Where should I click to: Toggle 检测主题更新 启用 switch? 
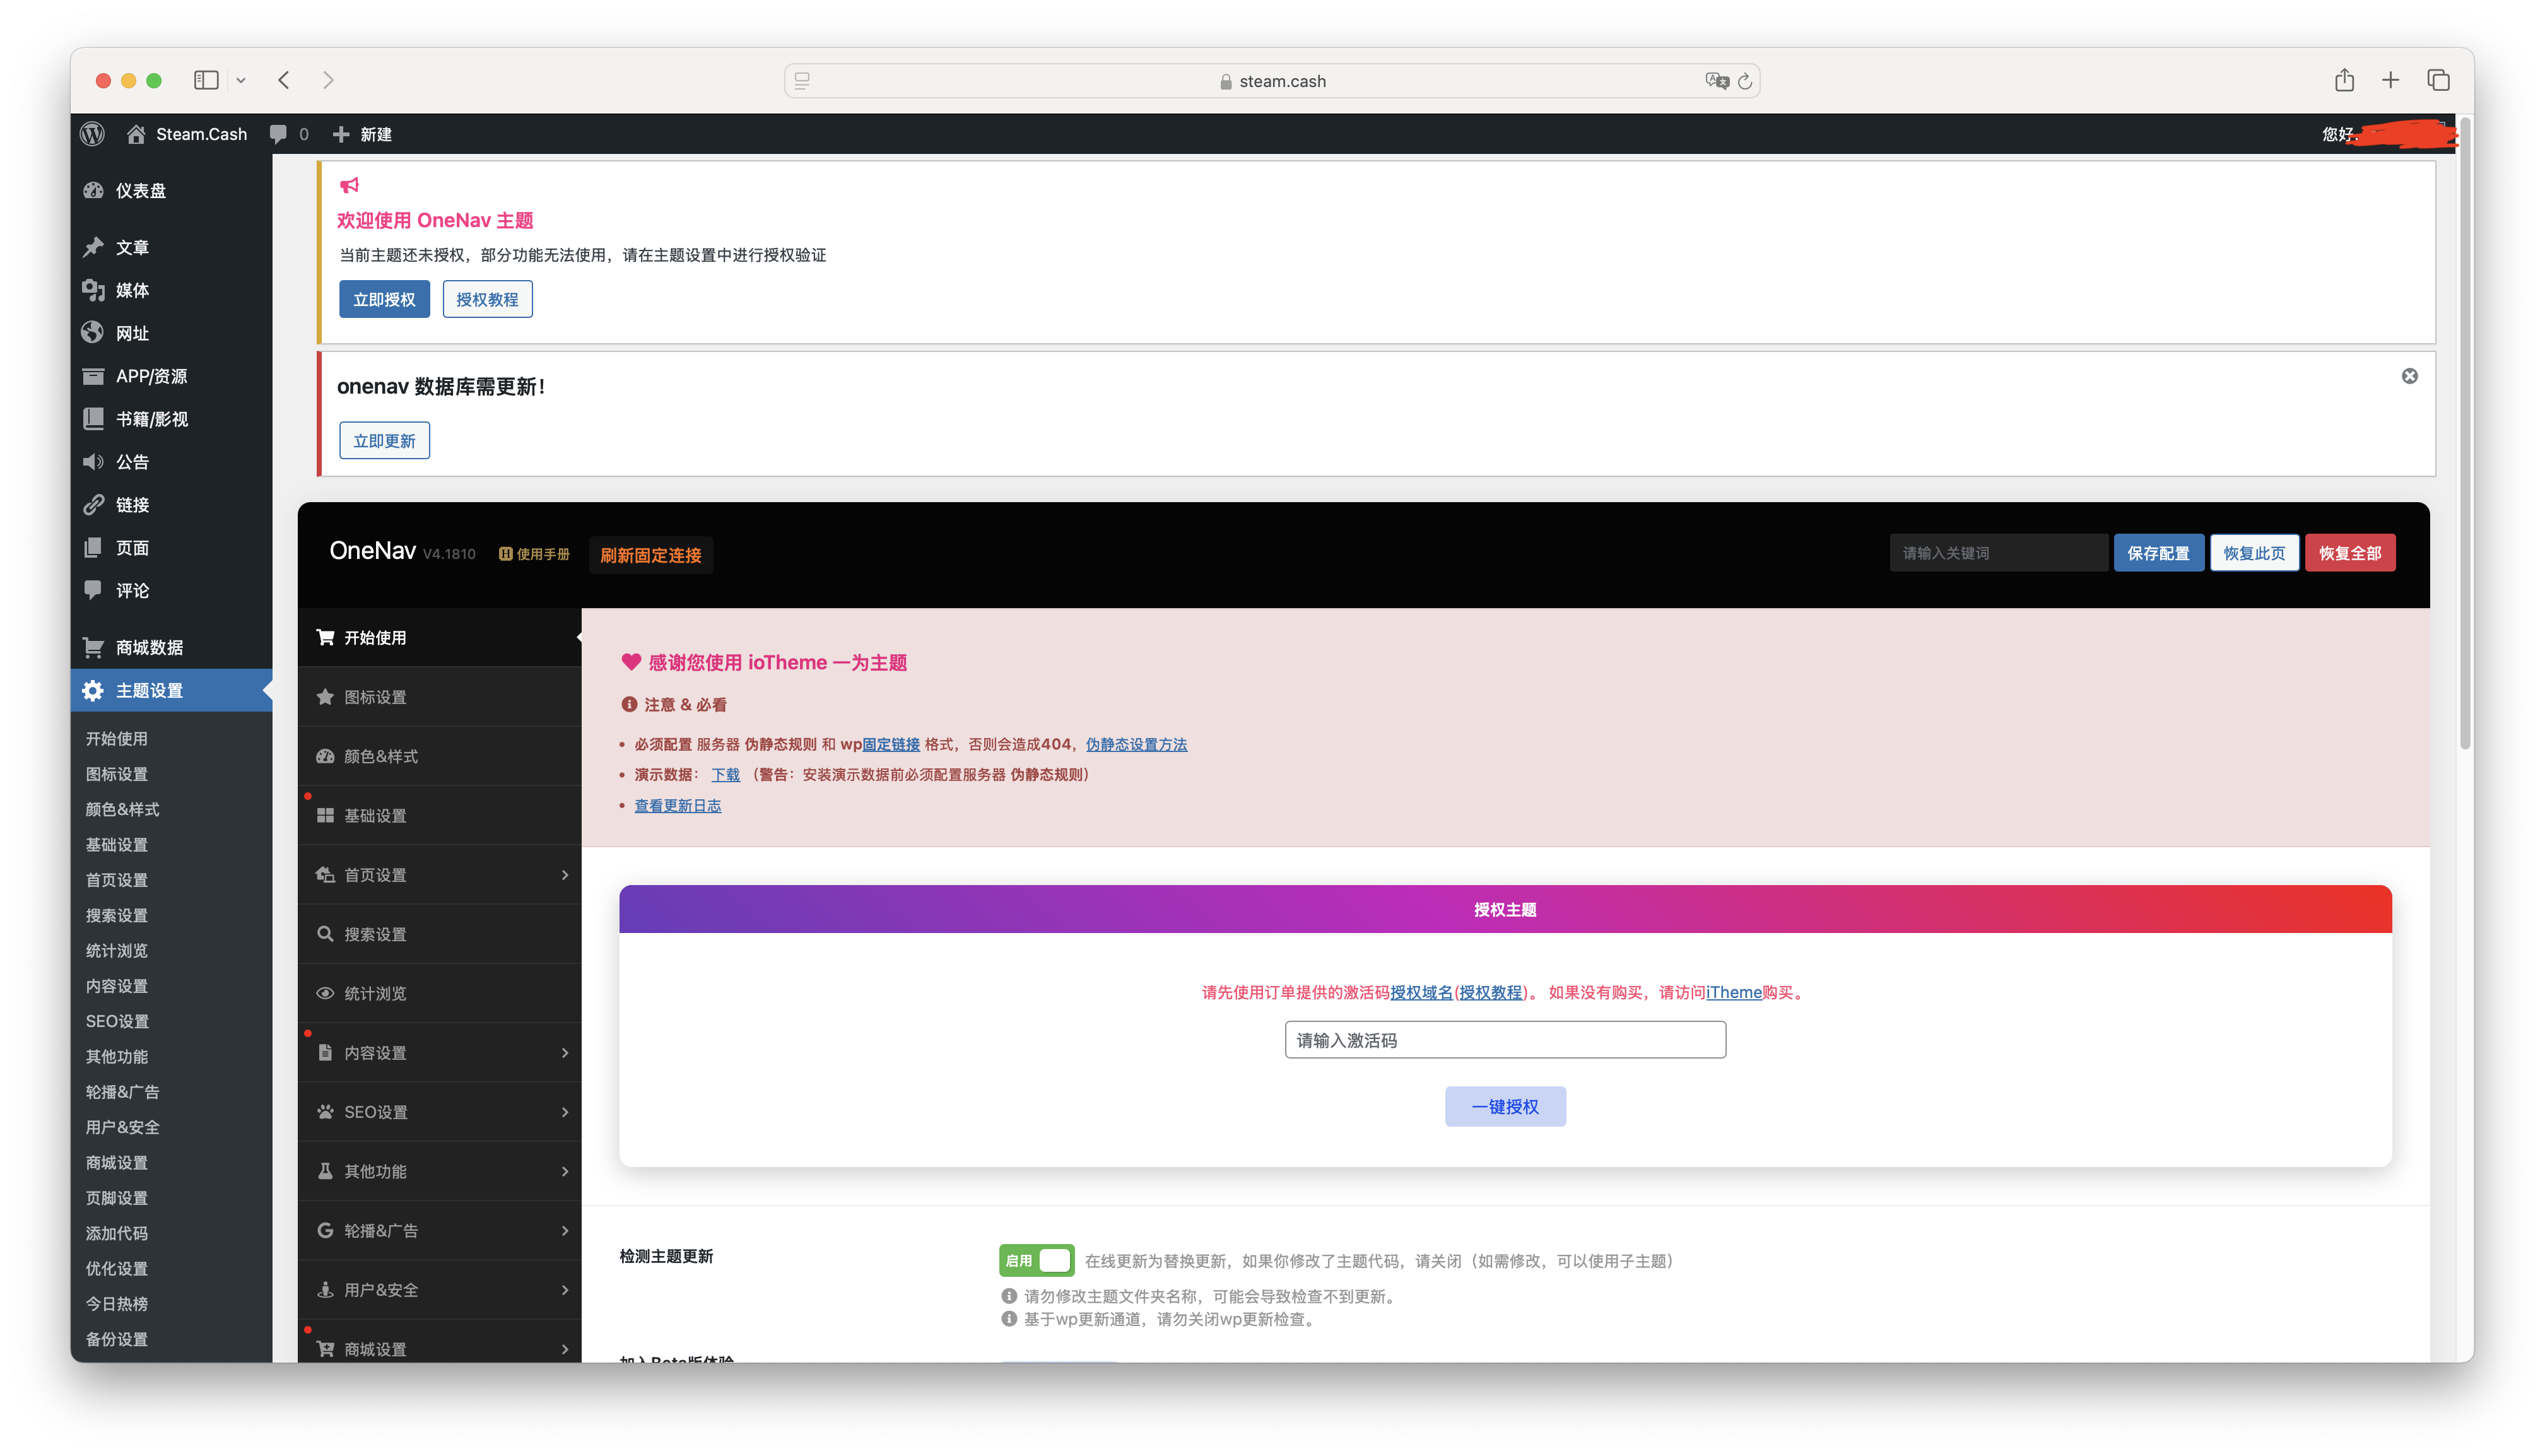(x=1036, y=1260)
